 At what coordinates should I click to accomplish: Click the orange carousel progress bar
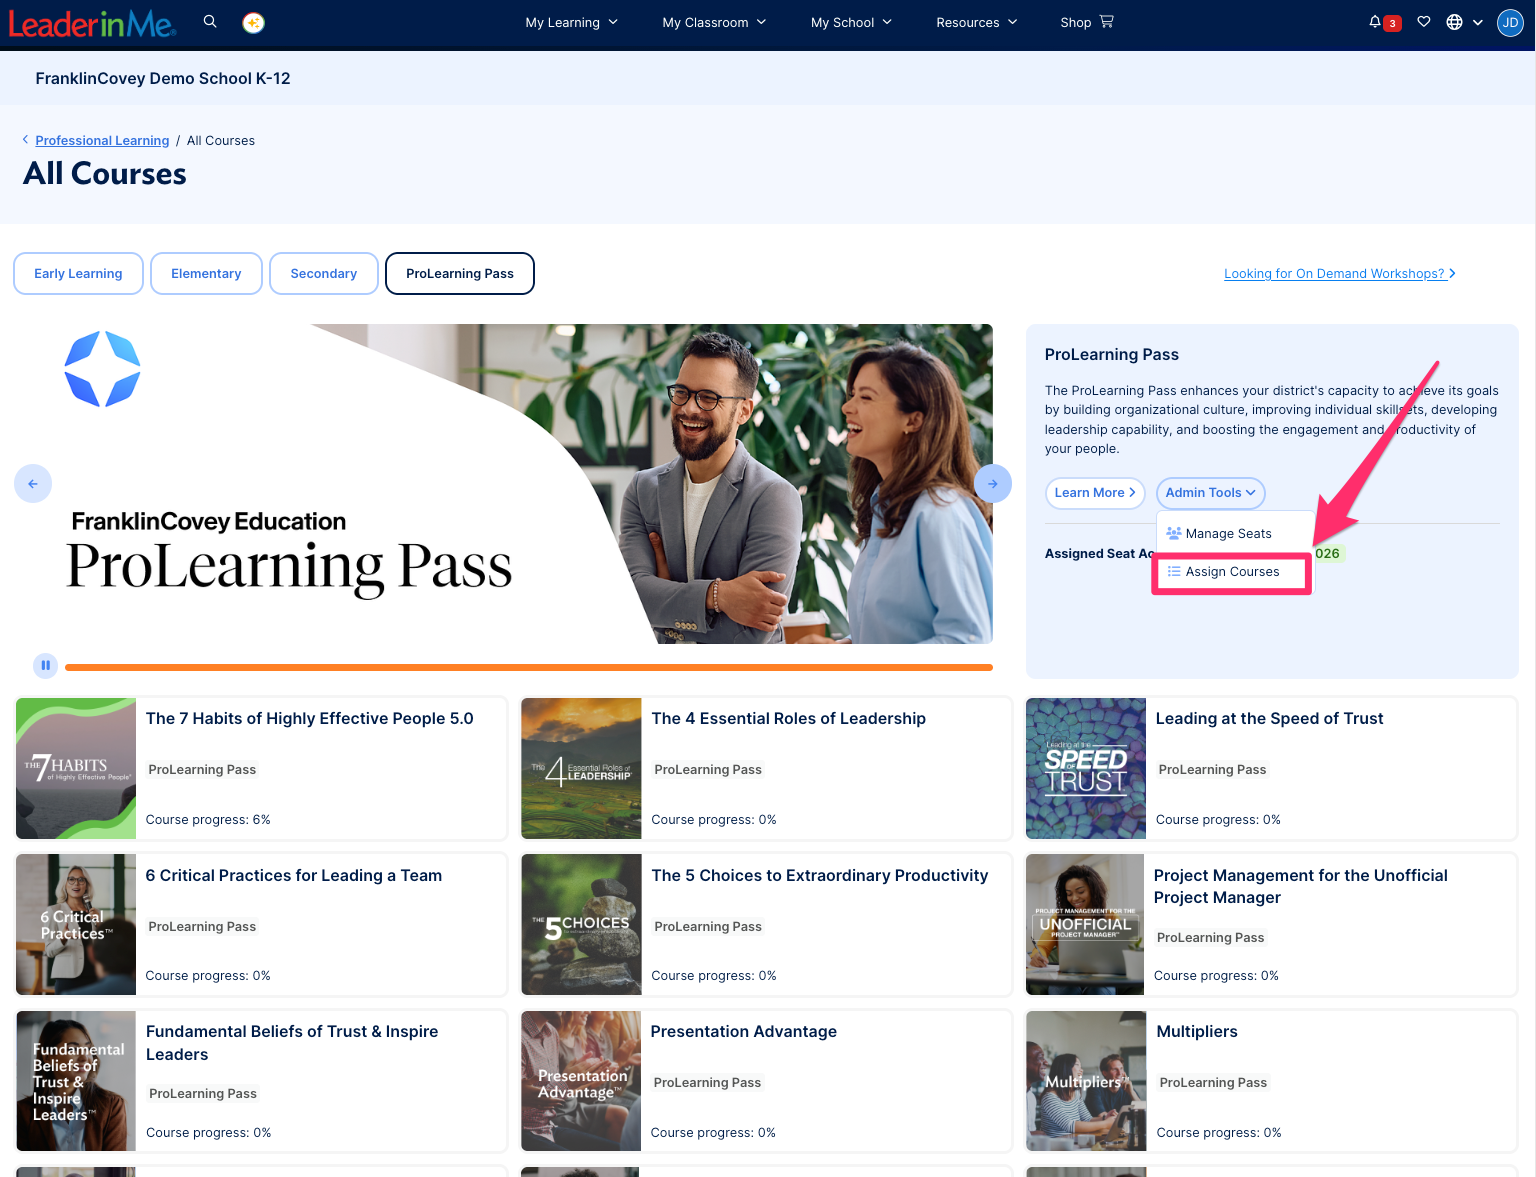pos(529,667)
